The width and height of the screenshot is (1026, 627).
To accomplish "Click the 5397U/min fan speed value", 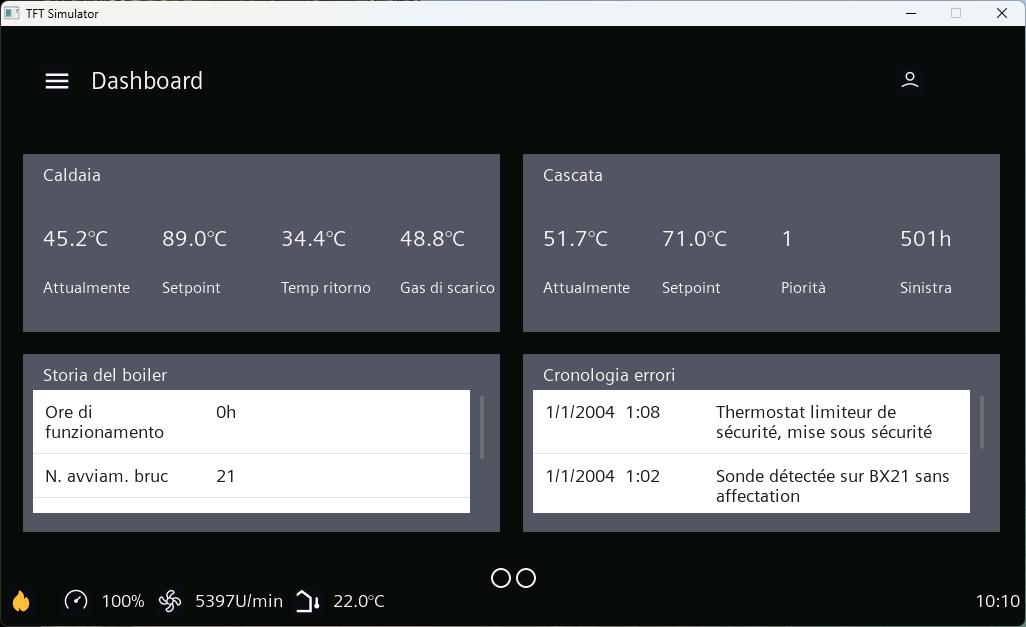I will [x=239, y=601].
